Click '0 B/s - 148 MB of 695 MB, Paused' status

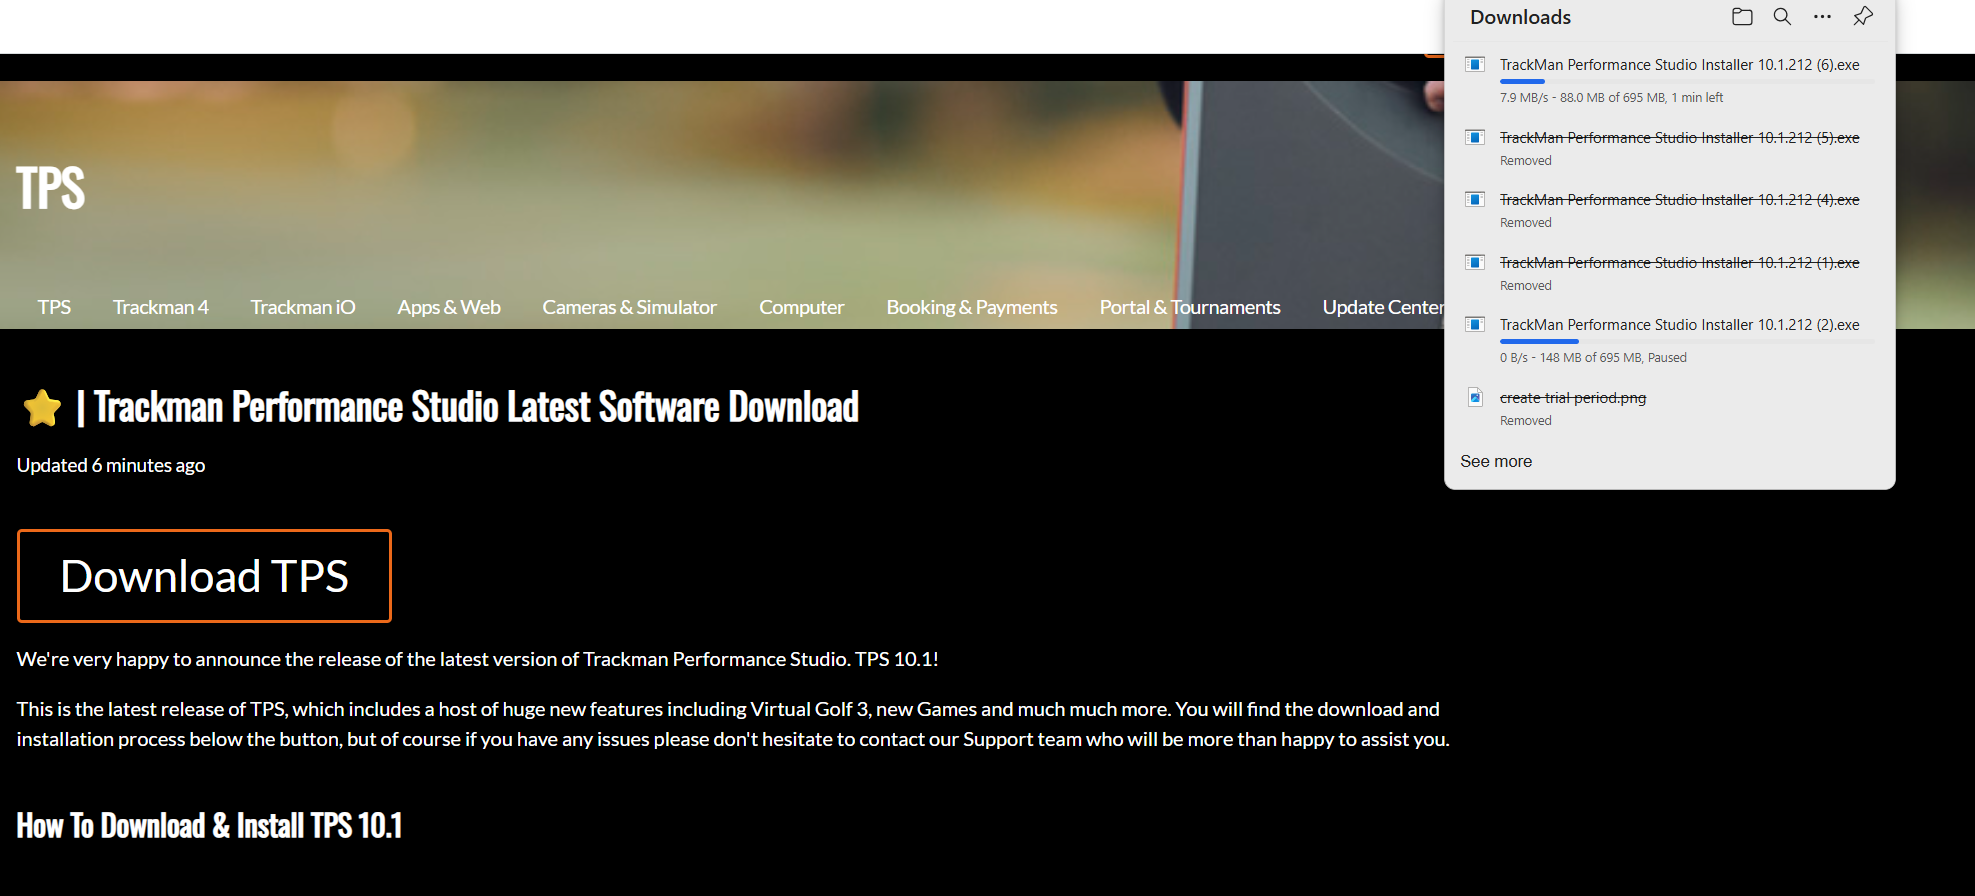[x=1593, y=358]
